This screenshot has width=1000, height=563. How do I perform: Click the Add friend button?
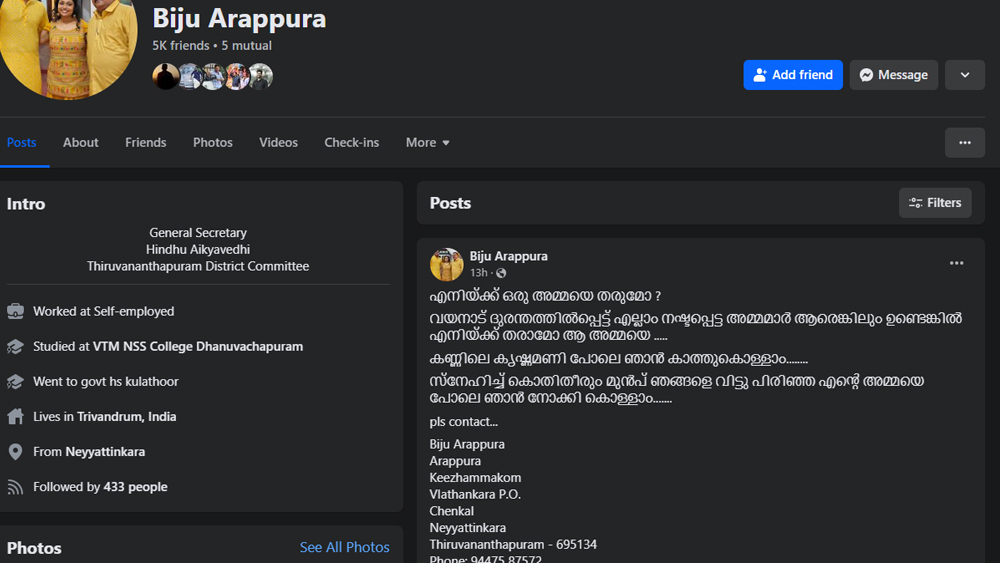(793, 75)
